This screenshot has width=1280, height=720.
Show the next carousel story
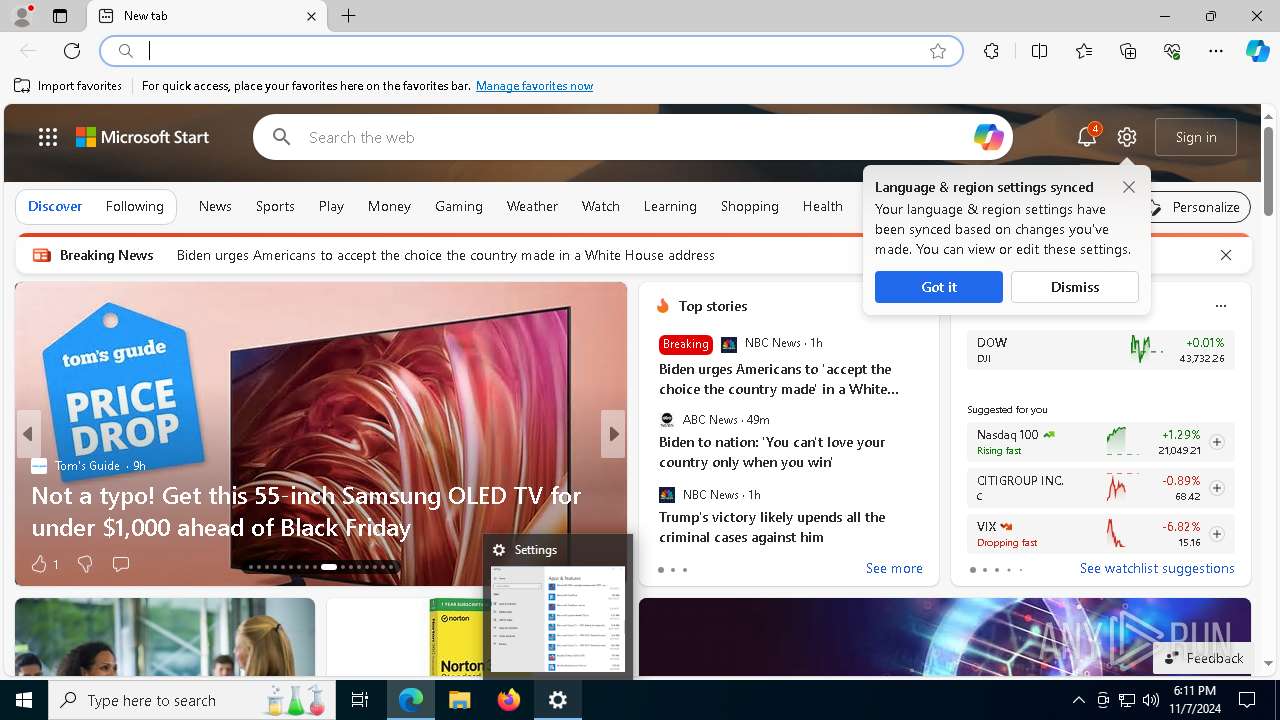click(613, 434)
